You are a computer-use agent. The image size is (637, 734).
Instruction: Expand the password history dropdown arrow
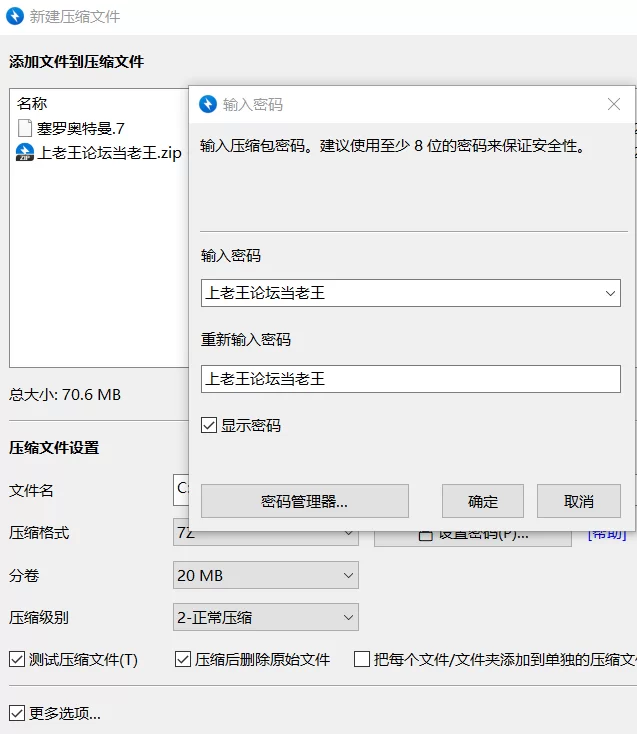[x=610, y=293]
